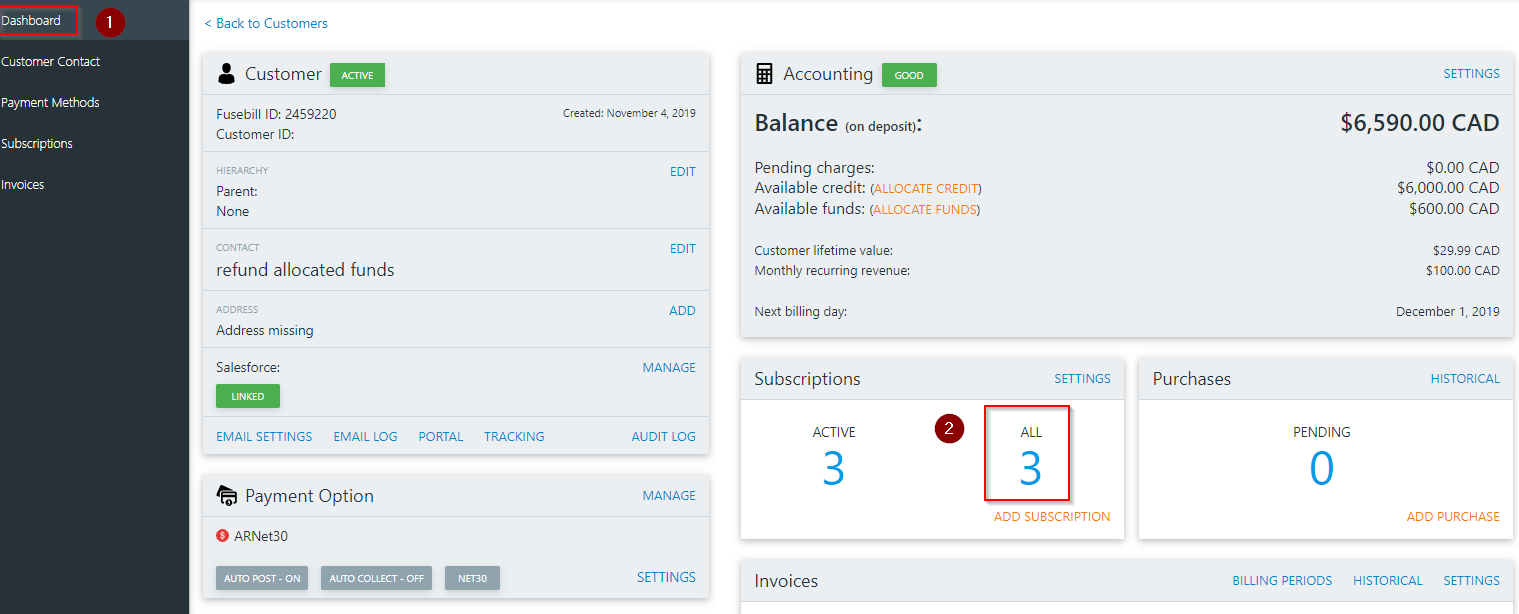Go to Payment Methods in sidebar
The image size is (1519, 614).
(50, 102)
